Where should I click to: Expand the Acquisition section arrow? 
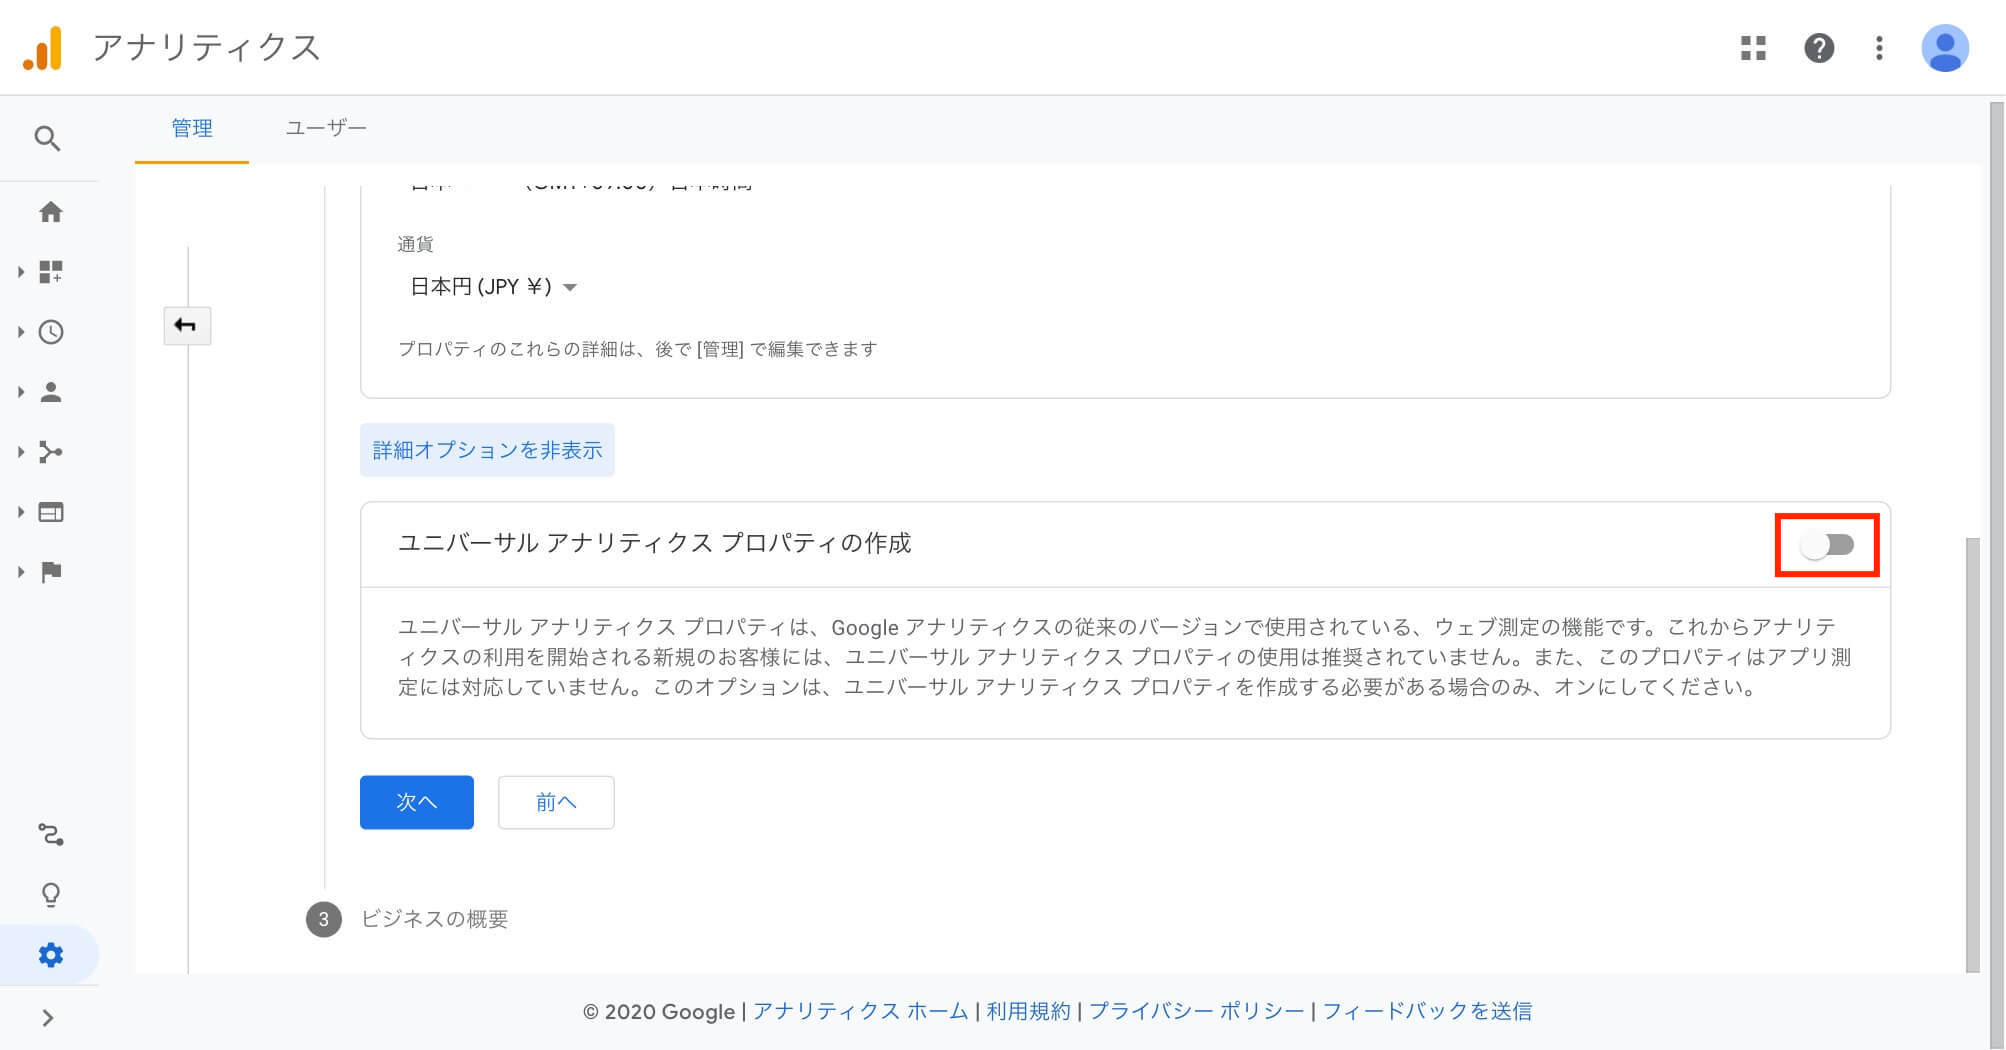[20, 452]
